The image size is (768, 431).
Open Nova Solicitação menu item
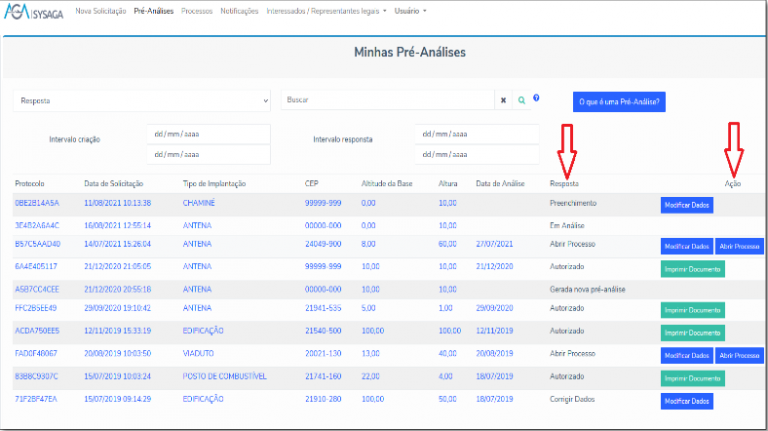pos(100,11)
